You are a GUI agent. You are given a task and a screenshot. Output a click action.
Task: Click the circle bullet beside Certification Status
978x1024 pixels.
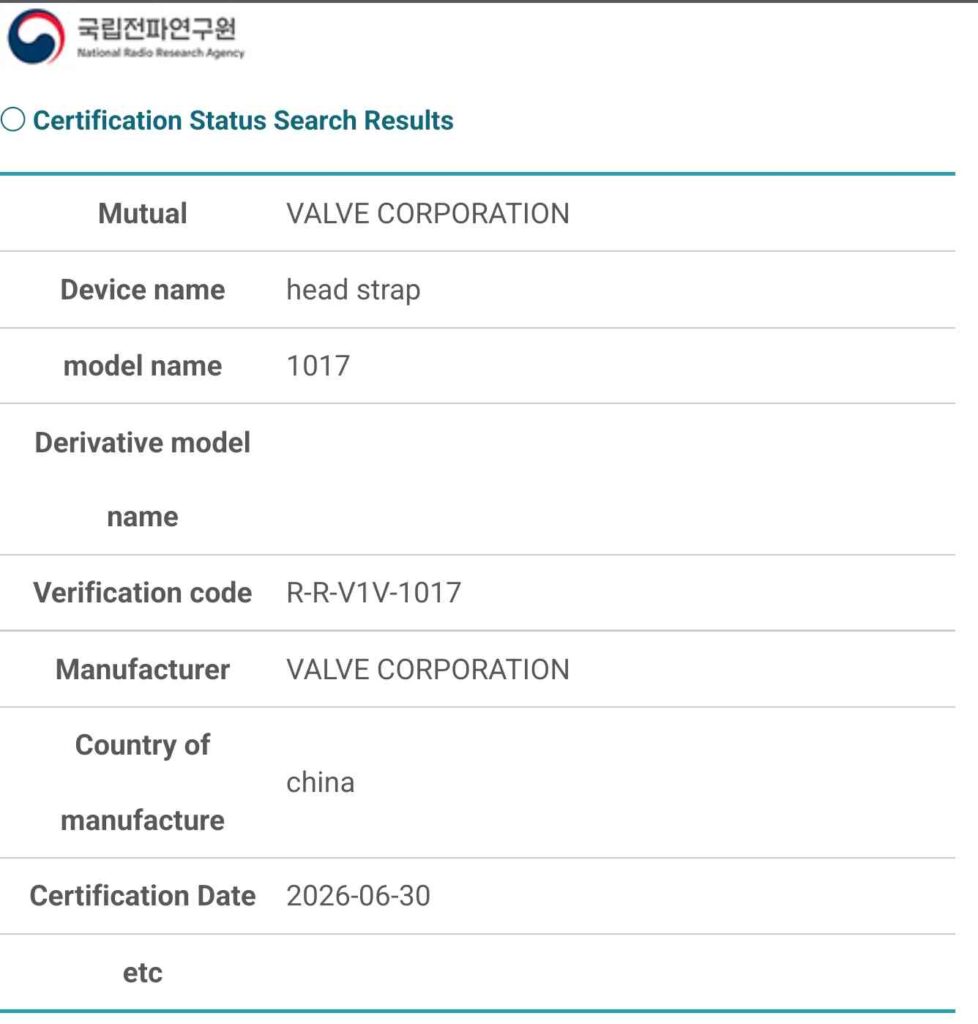(13, 120)
